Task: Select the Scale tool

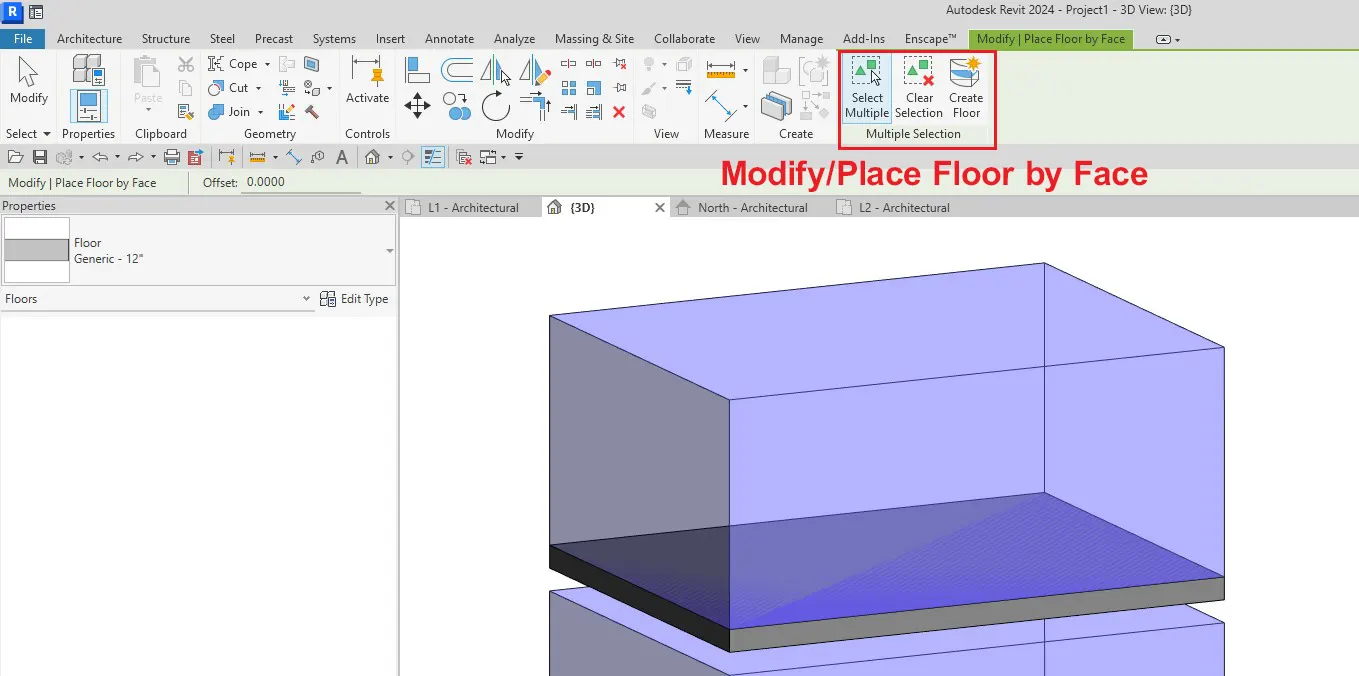Action: [x=594, y=87]
